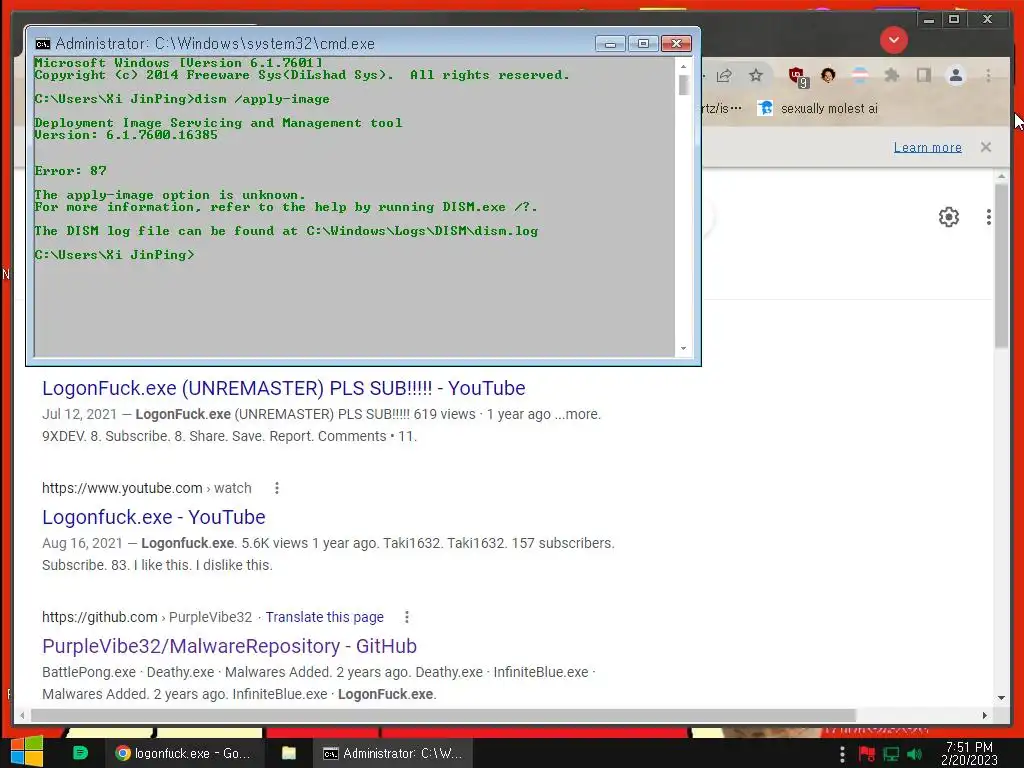Viewport: 1024px width, 768px height.
Task: Maximize the cmd.exe window
Action: click(x=643, y=44)
